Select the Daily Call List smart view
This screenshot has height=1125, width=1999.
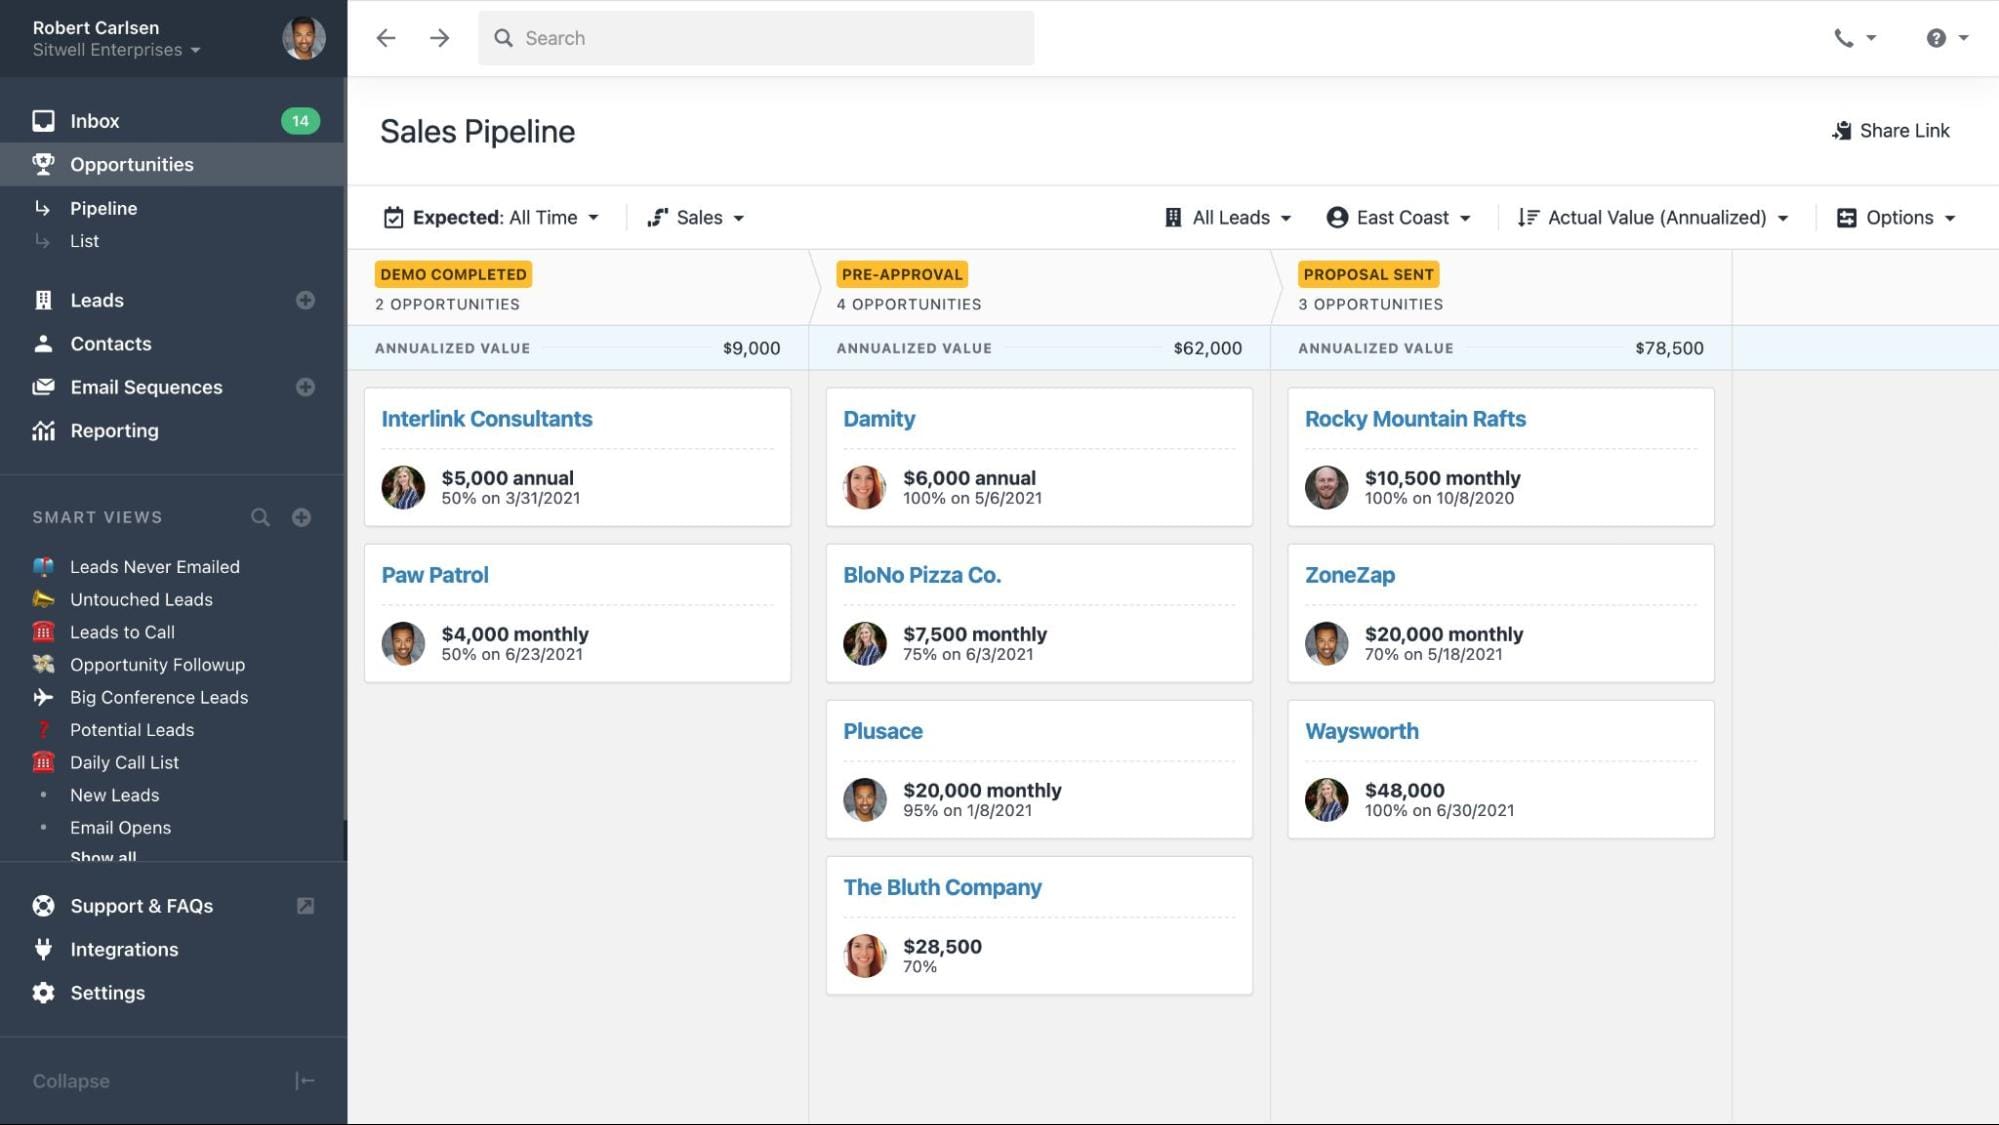(124, 762)
